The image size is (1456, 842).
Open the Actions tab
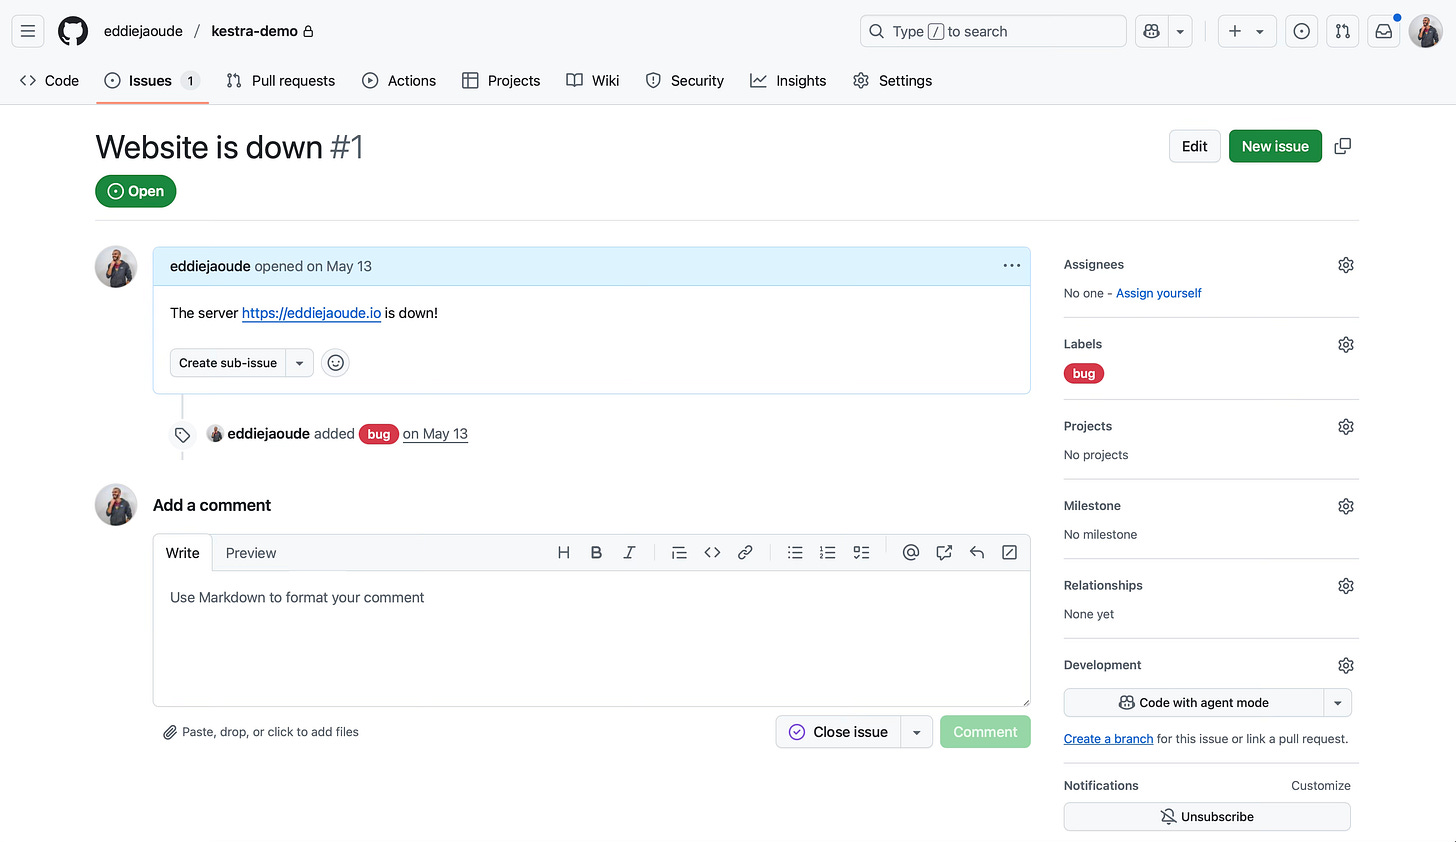[x=399, y=81]
